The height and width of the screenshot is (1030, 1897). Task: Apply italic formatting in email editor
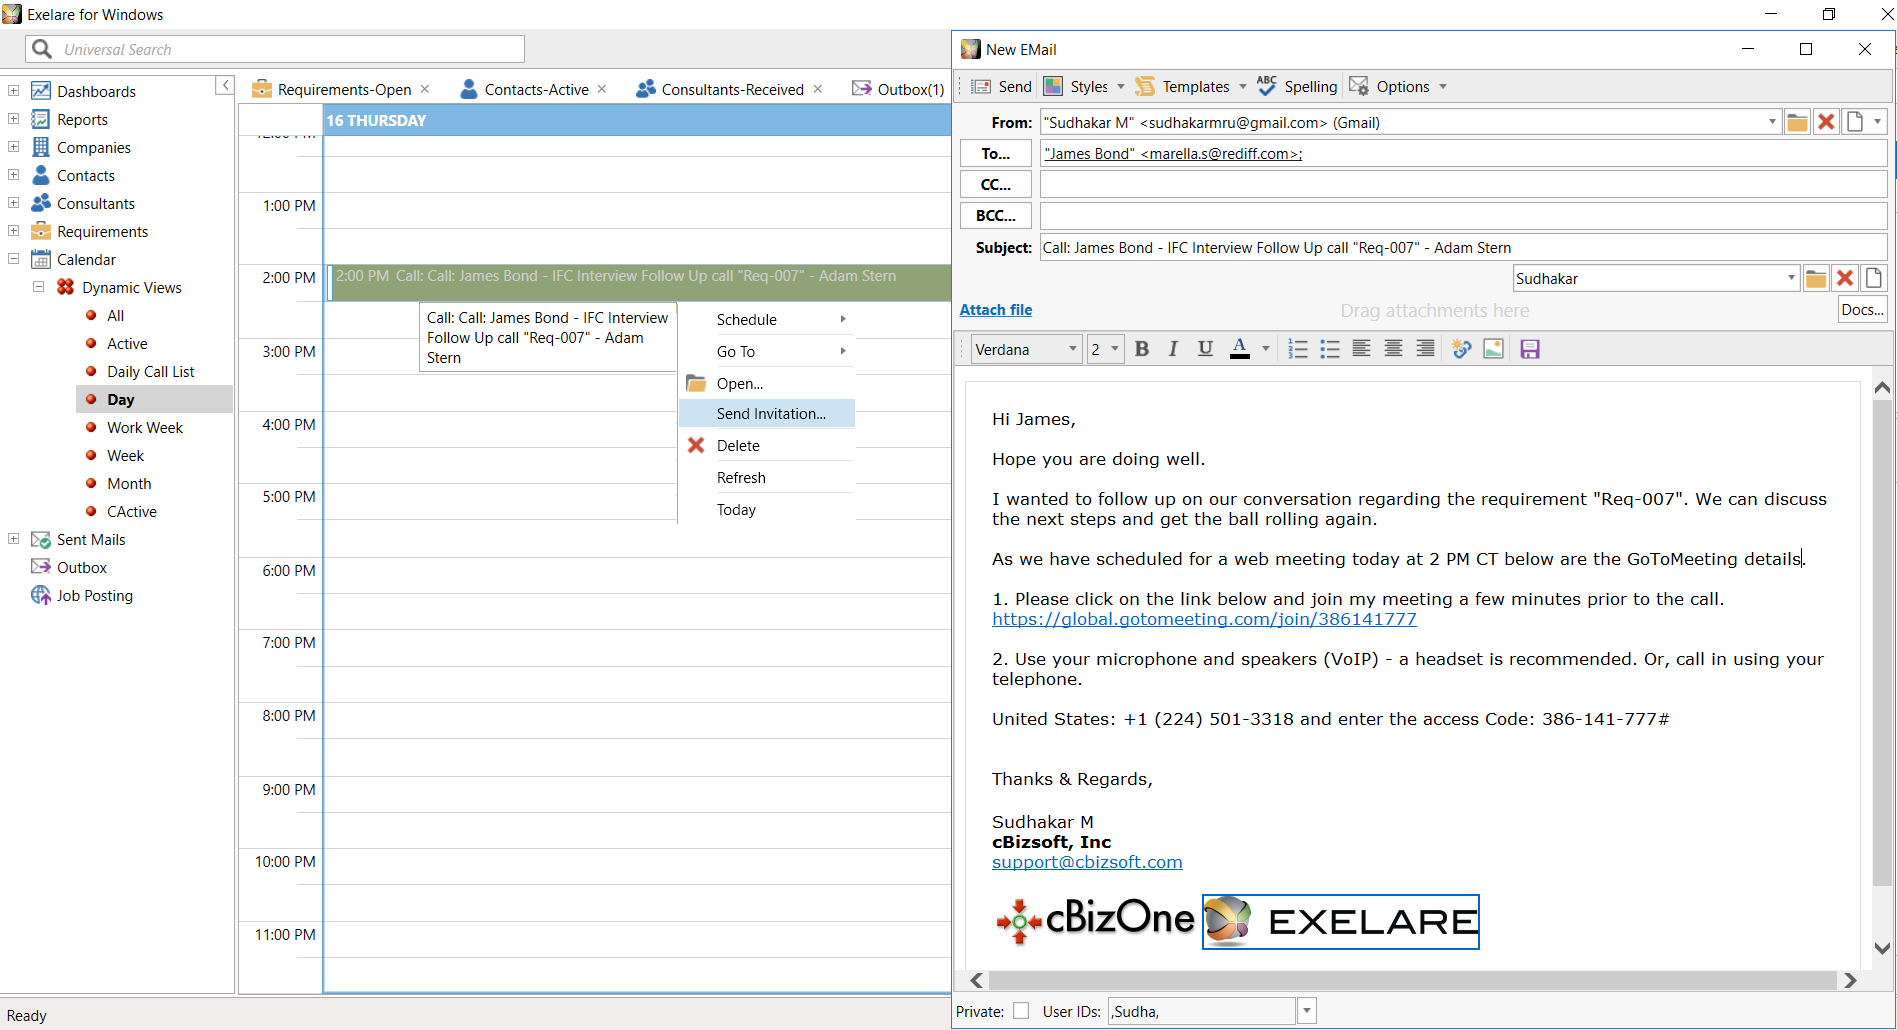1173,349
